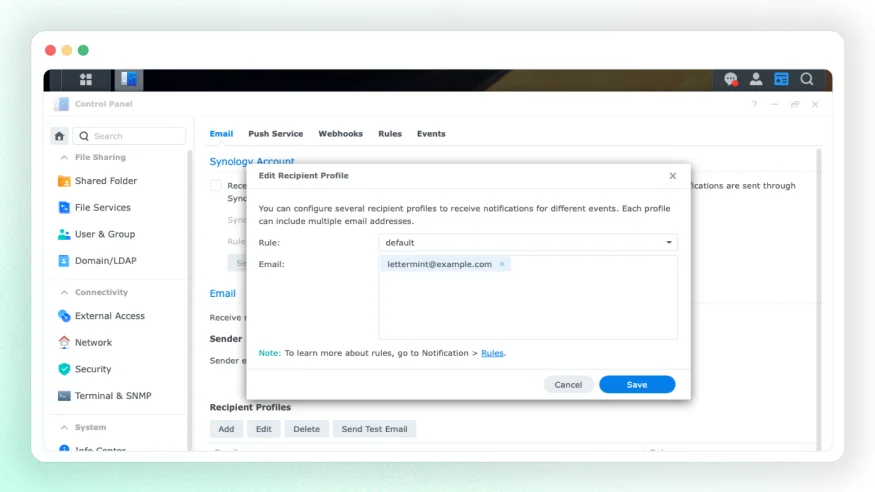875x492 pixels.
Task: Close the Edit Recipient Profile dialog
Action: click(672, 176)
